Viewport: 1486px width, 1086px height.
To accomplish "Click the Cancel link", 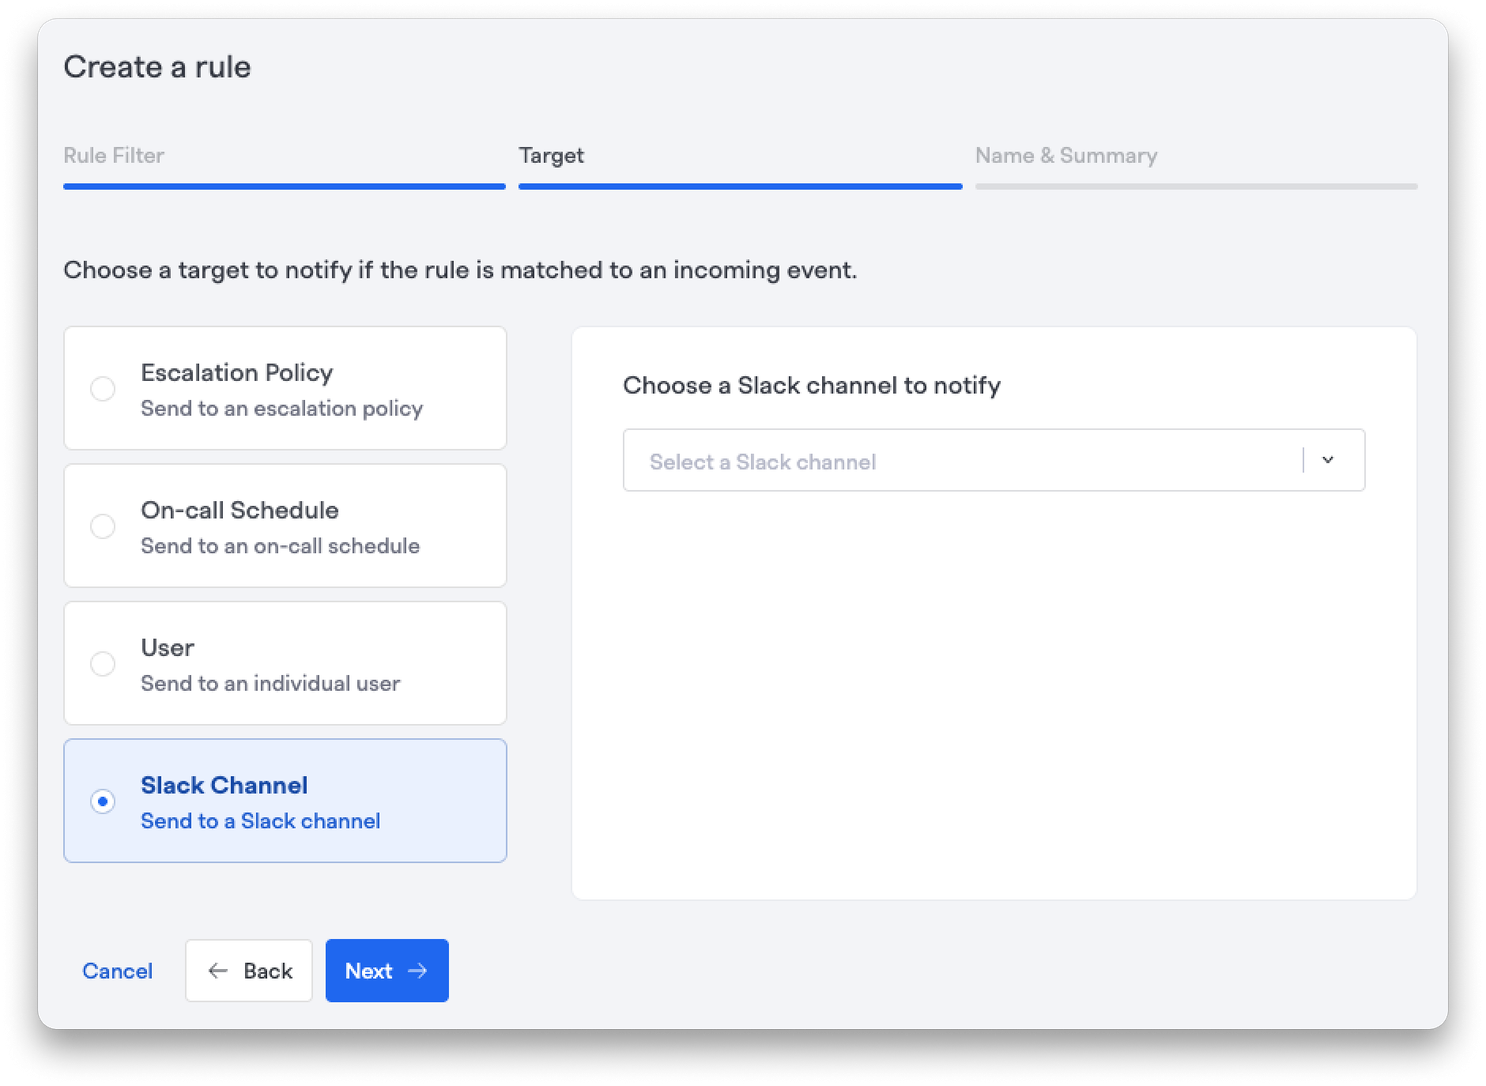I will coord(117,971).
